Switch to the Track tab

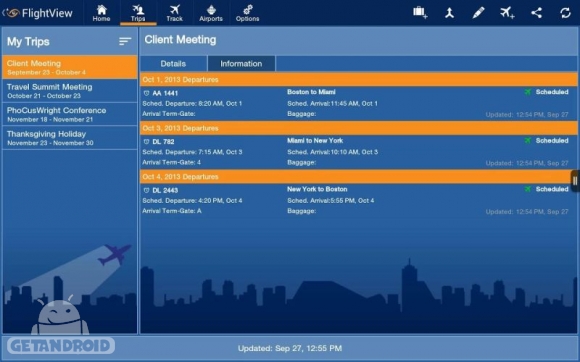point(174,13)
